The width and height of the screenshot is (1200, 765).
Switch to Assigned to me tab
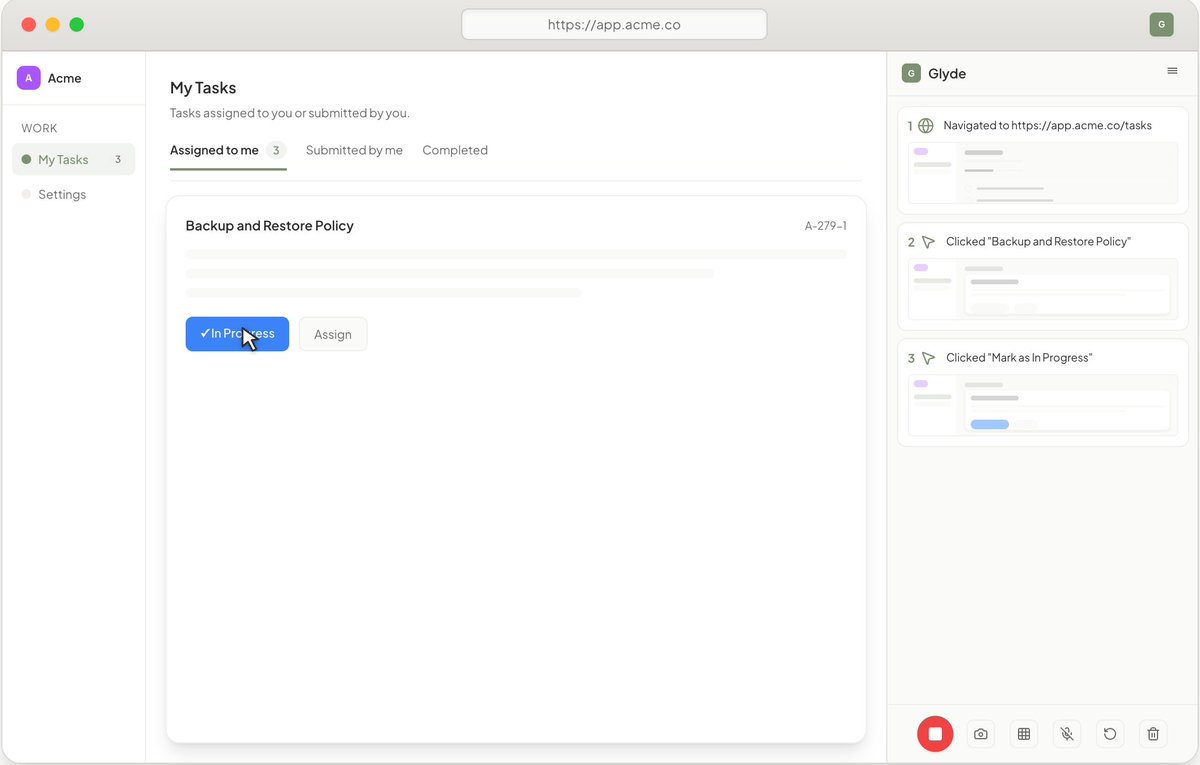[228, 150]
